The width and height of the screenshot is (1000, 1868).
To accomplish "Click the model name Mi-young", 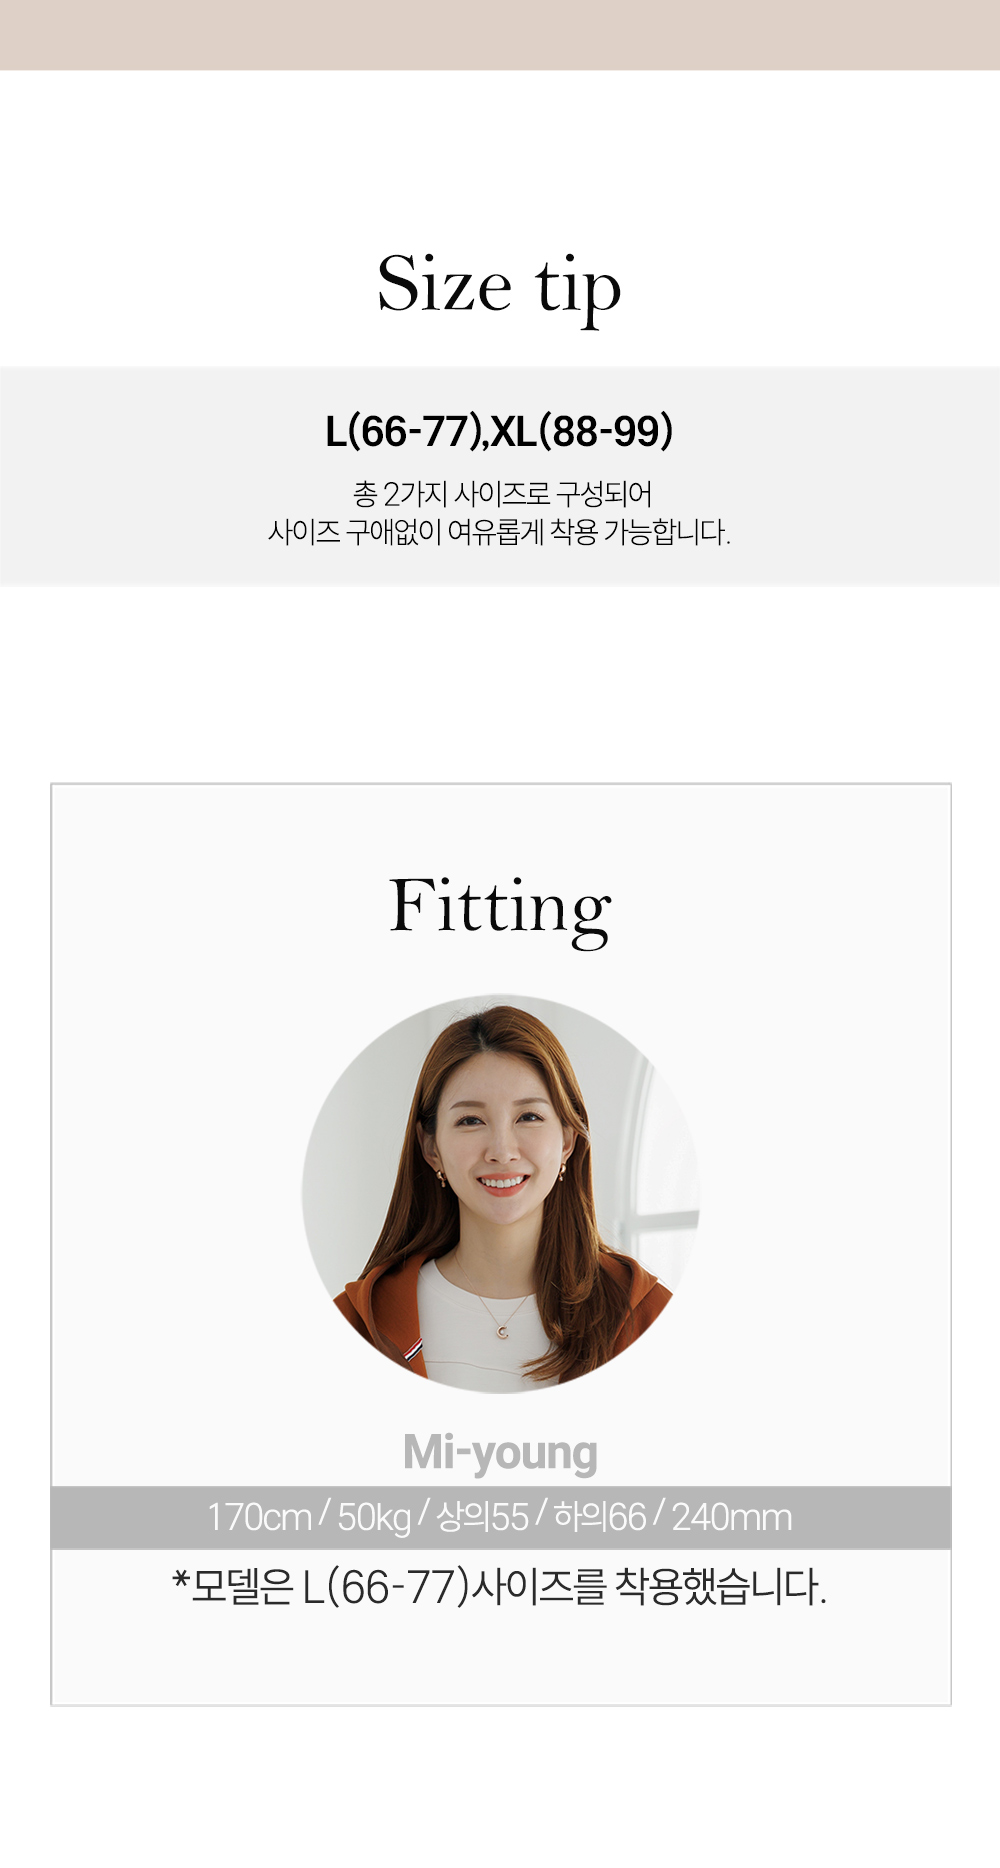I will 500,1453.
